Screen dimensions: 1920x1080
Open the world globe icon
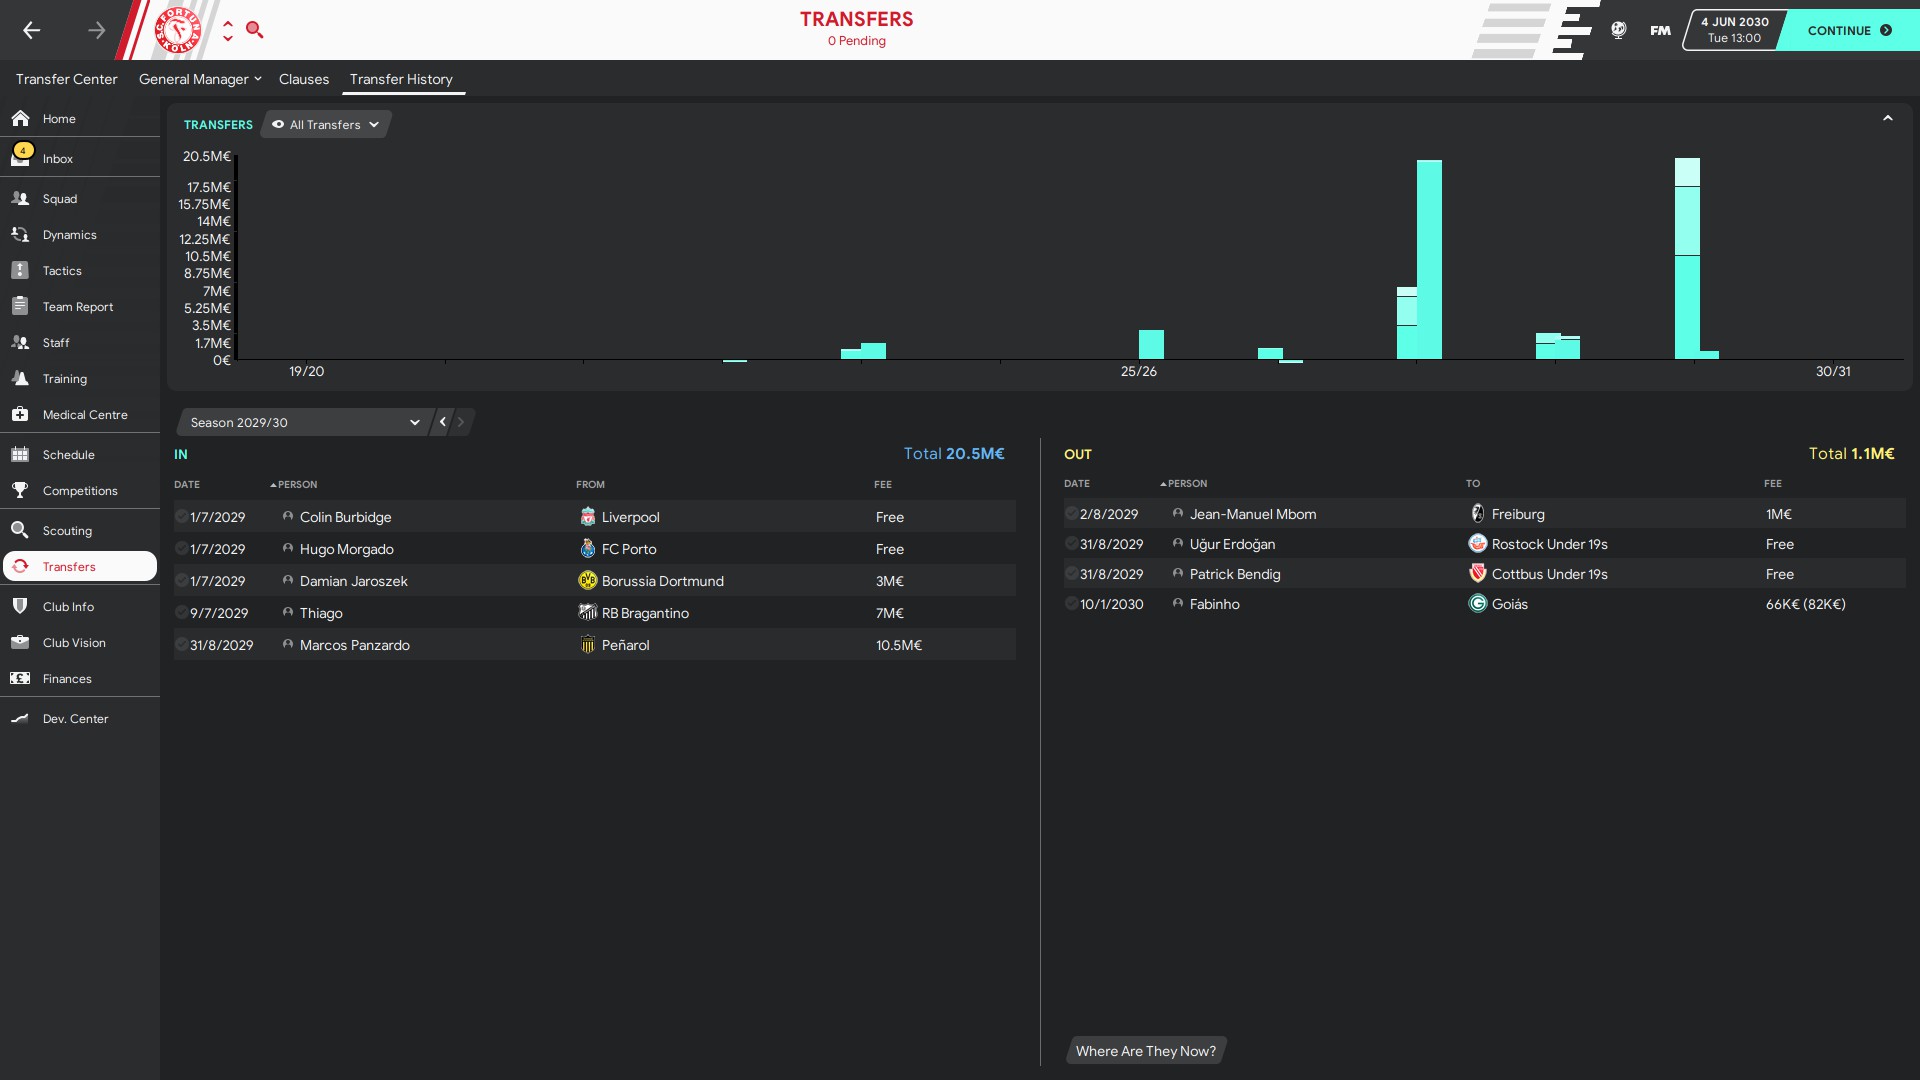pyautogui.click(x=1618, y=30)
